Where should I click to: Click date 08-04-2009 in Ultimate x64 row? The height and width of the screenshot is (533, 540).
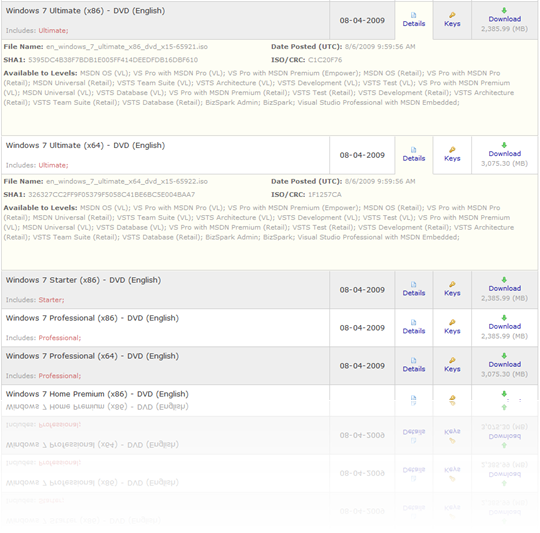362,155
